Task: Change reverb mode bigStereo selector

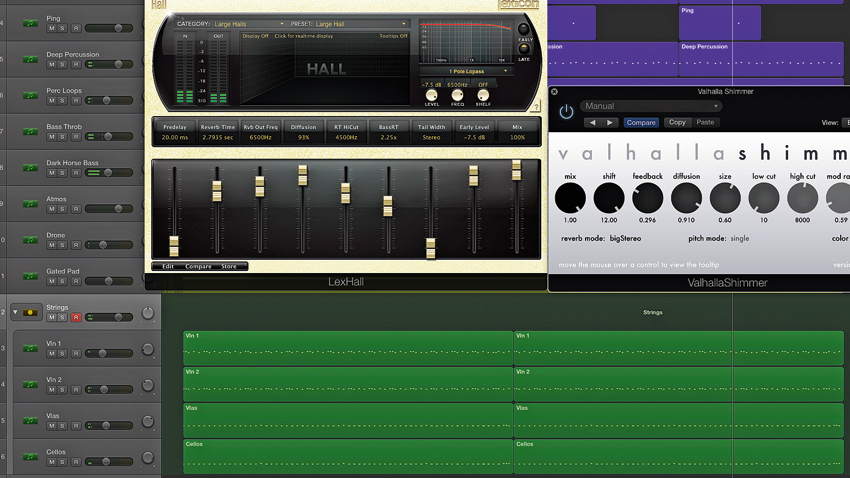Action: 625,238
